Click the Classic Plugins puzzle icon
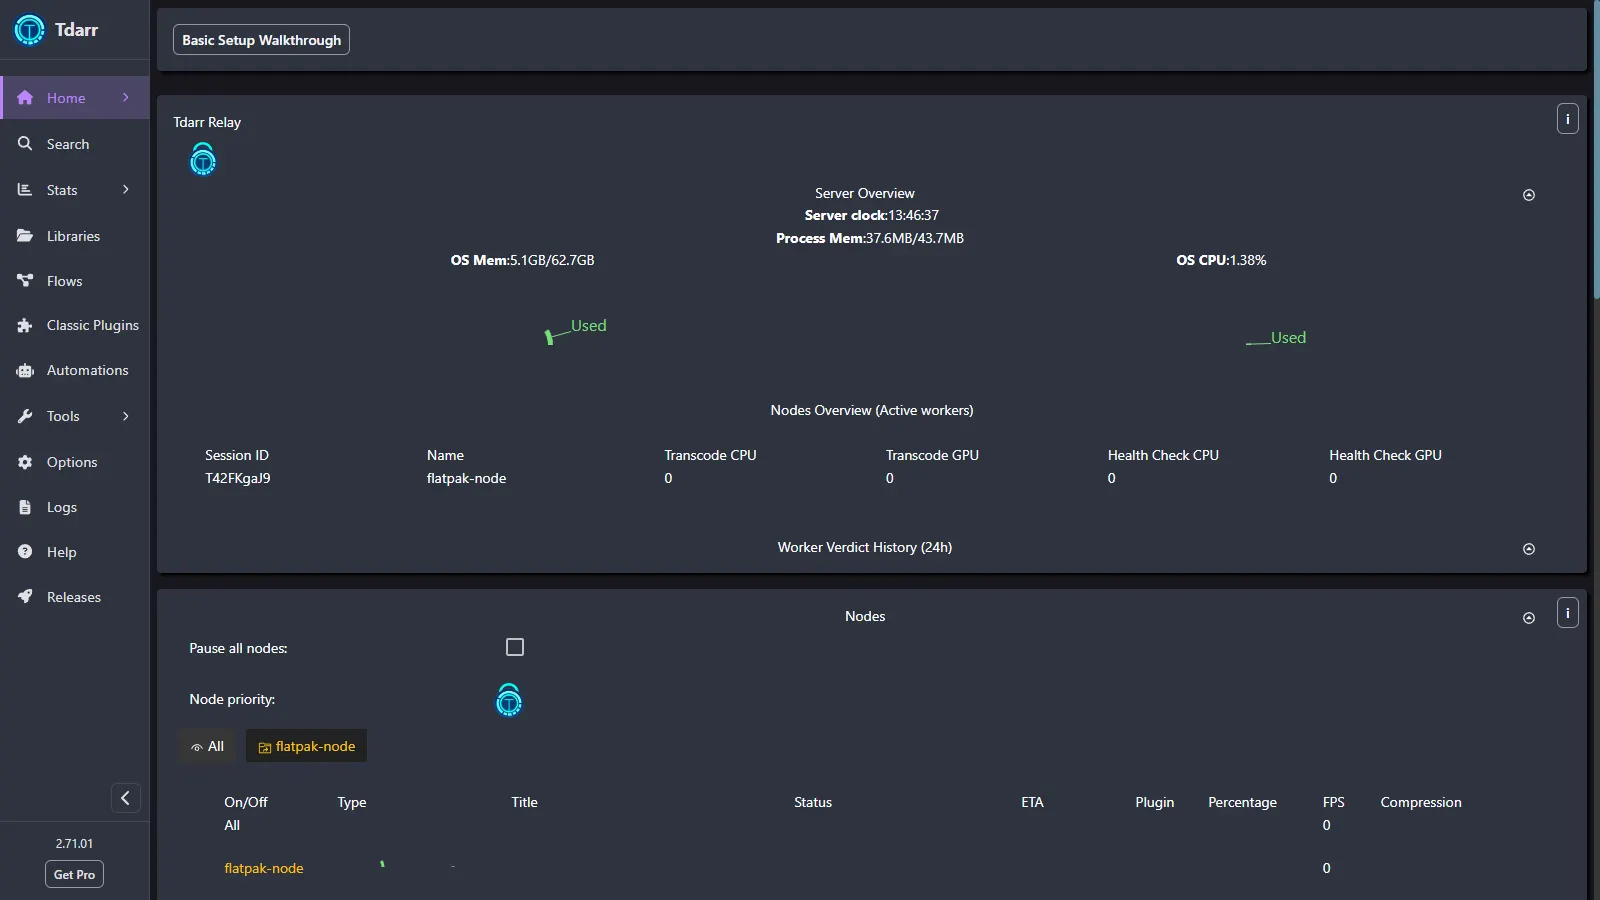Image resolution: width=1600 pixels, height=900 pixels. pyautogui.click(x=25, y=326)
